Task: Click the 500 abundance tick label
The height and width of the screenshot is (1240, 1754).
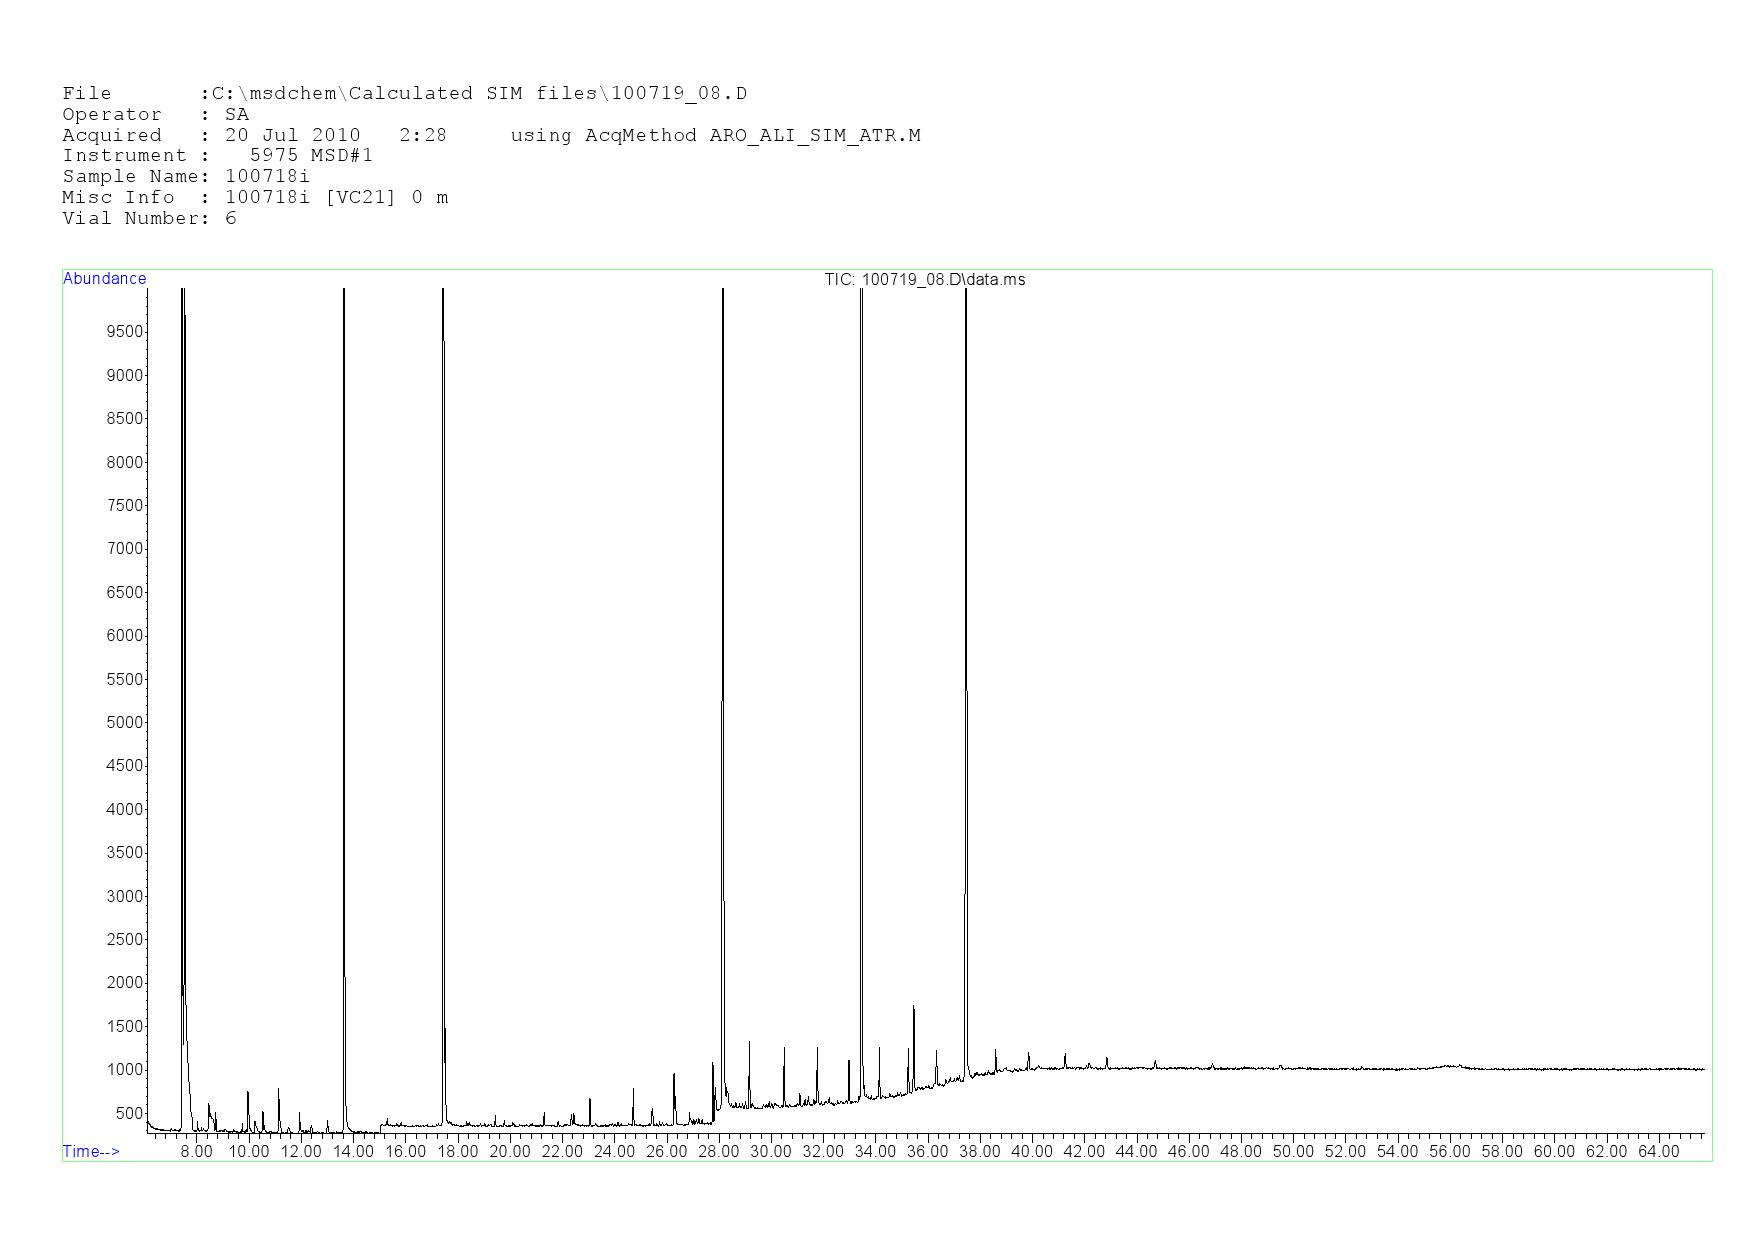Action: [129, 1113]
